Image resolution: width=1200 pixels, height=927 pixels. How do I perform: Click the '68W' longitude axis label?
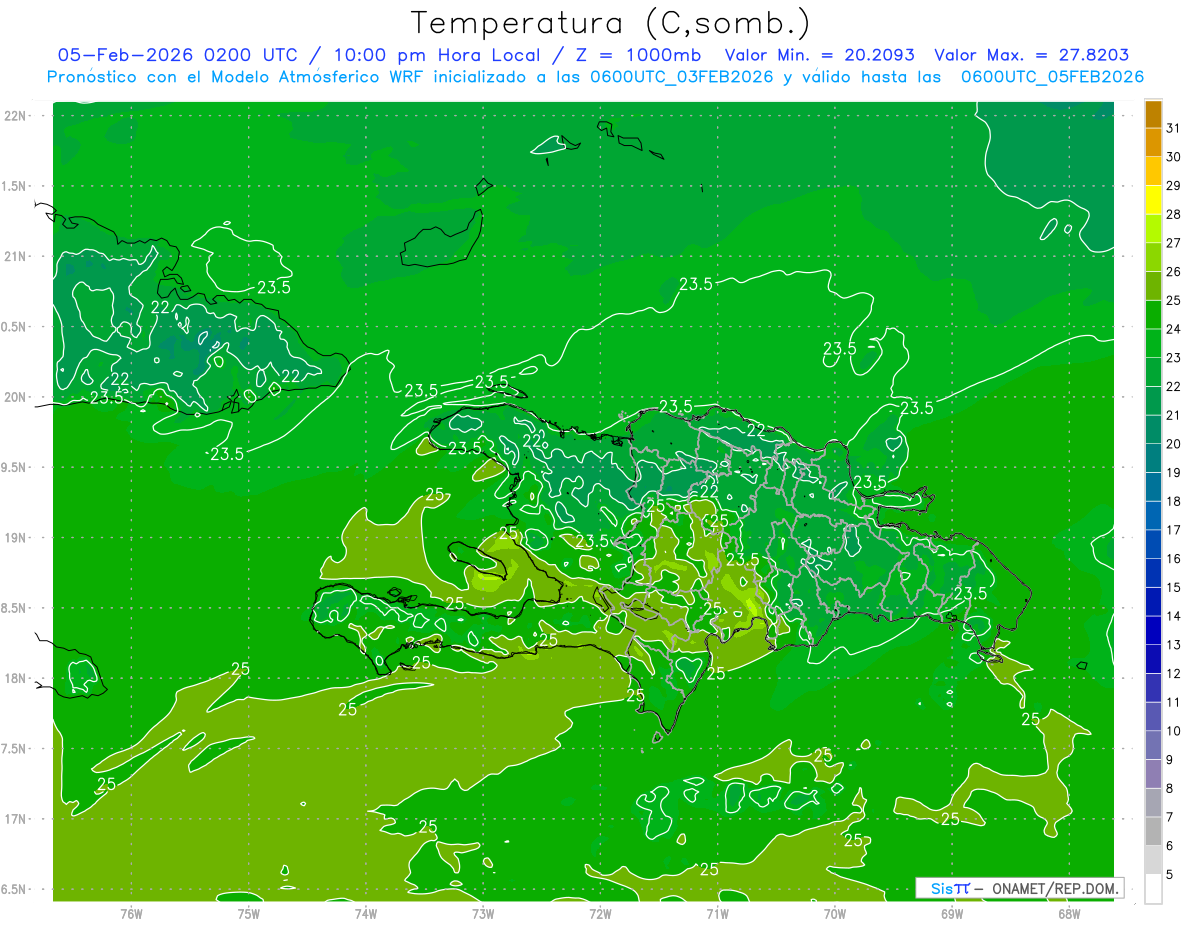pyautogui.click(x=1069, y=914)
